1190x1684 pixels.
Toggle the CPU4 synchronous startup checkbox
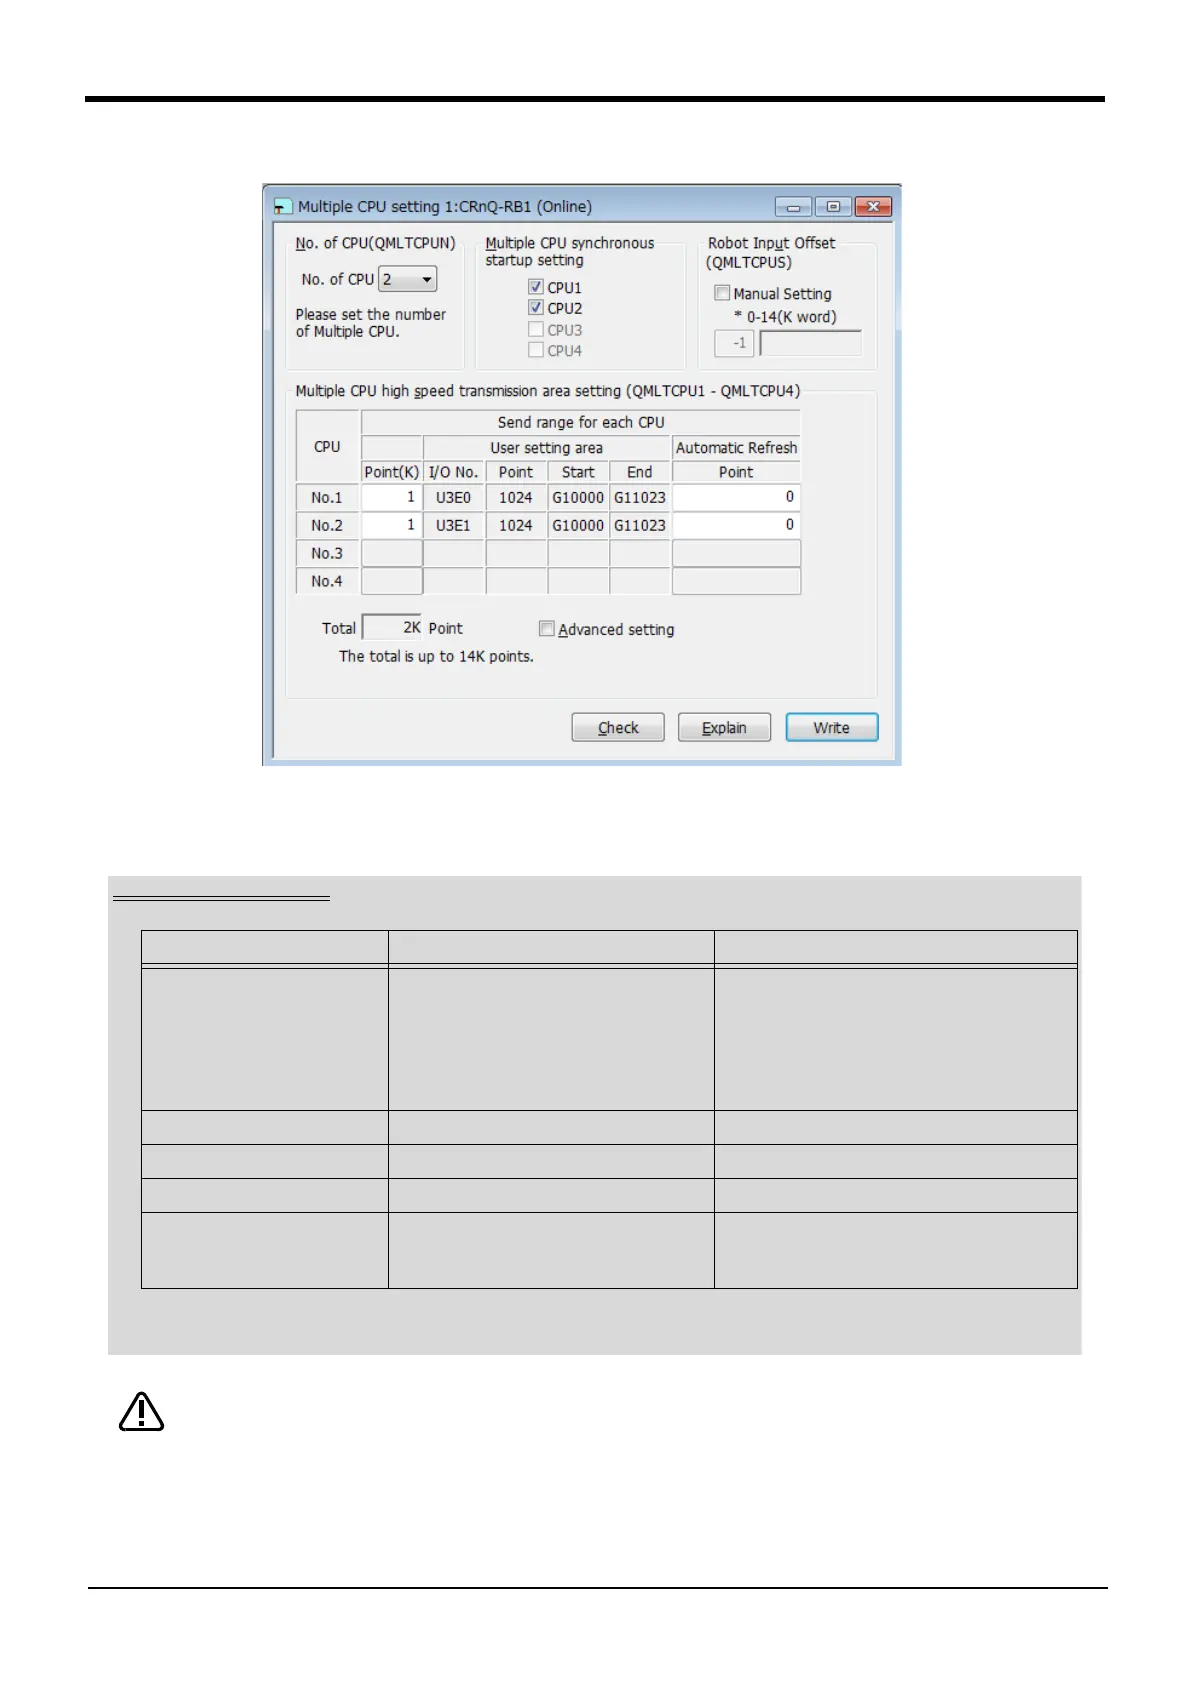tap(536, 350)
